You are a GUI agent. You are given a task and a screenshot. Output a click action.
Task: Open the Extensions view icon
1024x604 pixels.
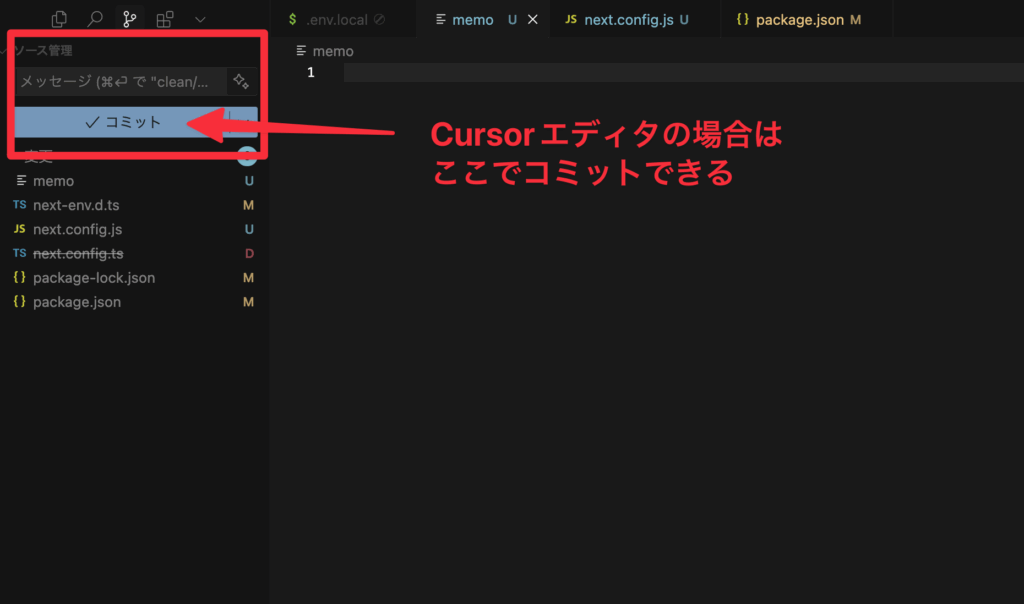coord(166,18)
